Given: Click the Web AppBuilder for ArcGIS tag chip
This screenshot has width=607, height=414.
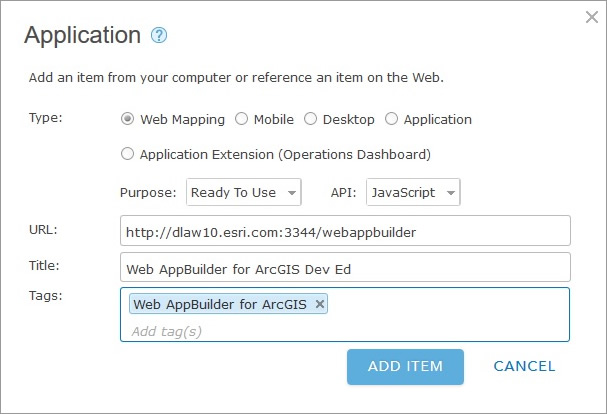Looking at the screenshot, I should pos(220,304).
